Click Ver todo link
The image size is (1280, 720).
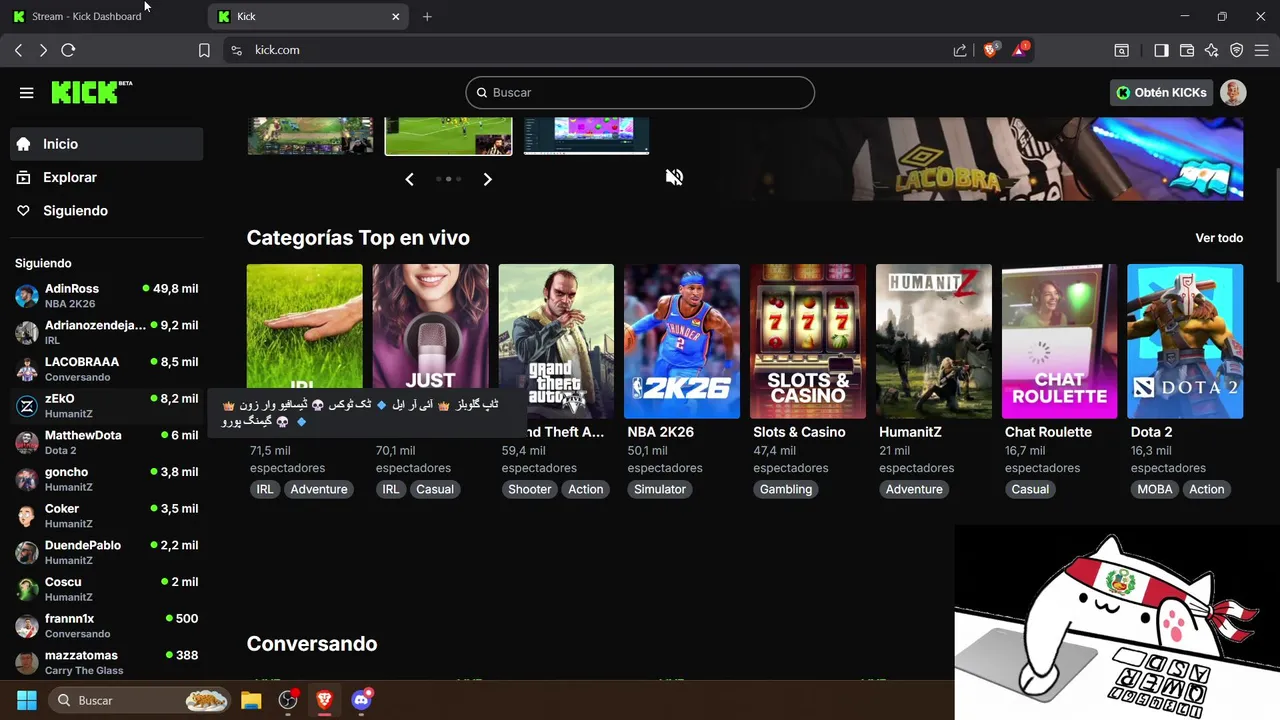coord(1219,238)
